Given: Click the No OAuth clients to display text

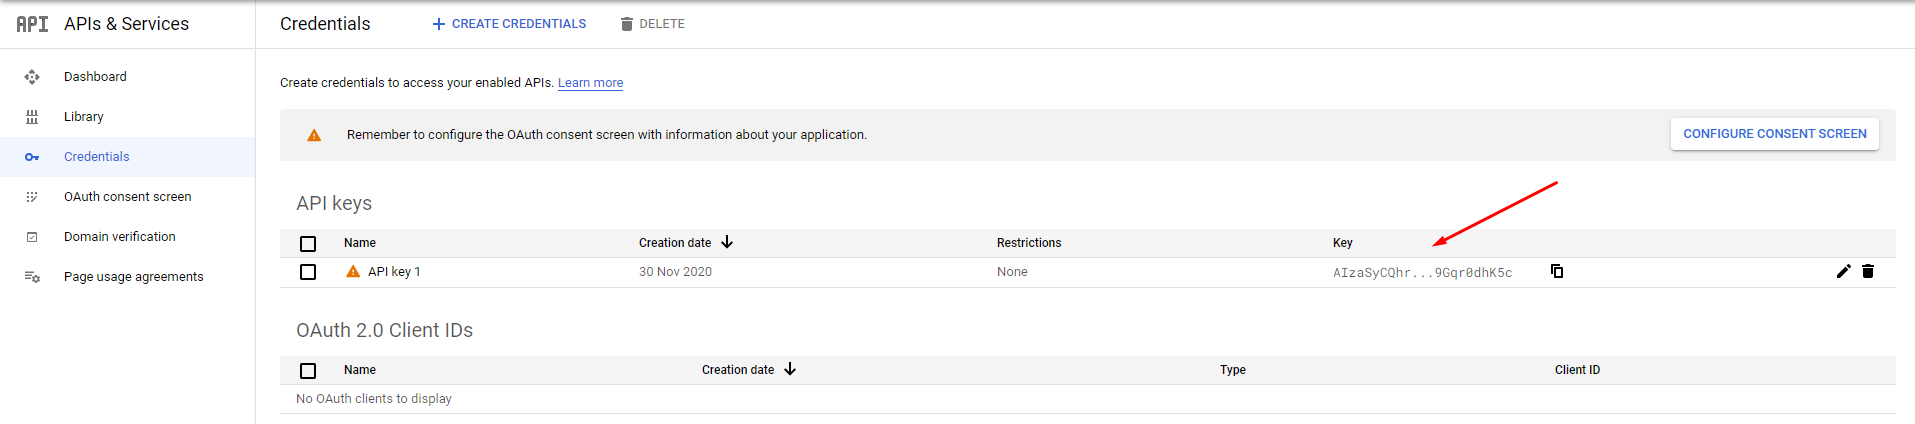Looking at the screenshot, I should click(x=374, y=399).
